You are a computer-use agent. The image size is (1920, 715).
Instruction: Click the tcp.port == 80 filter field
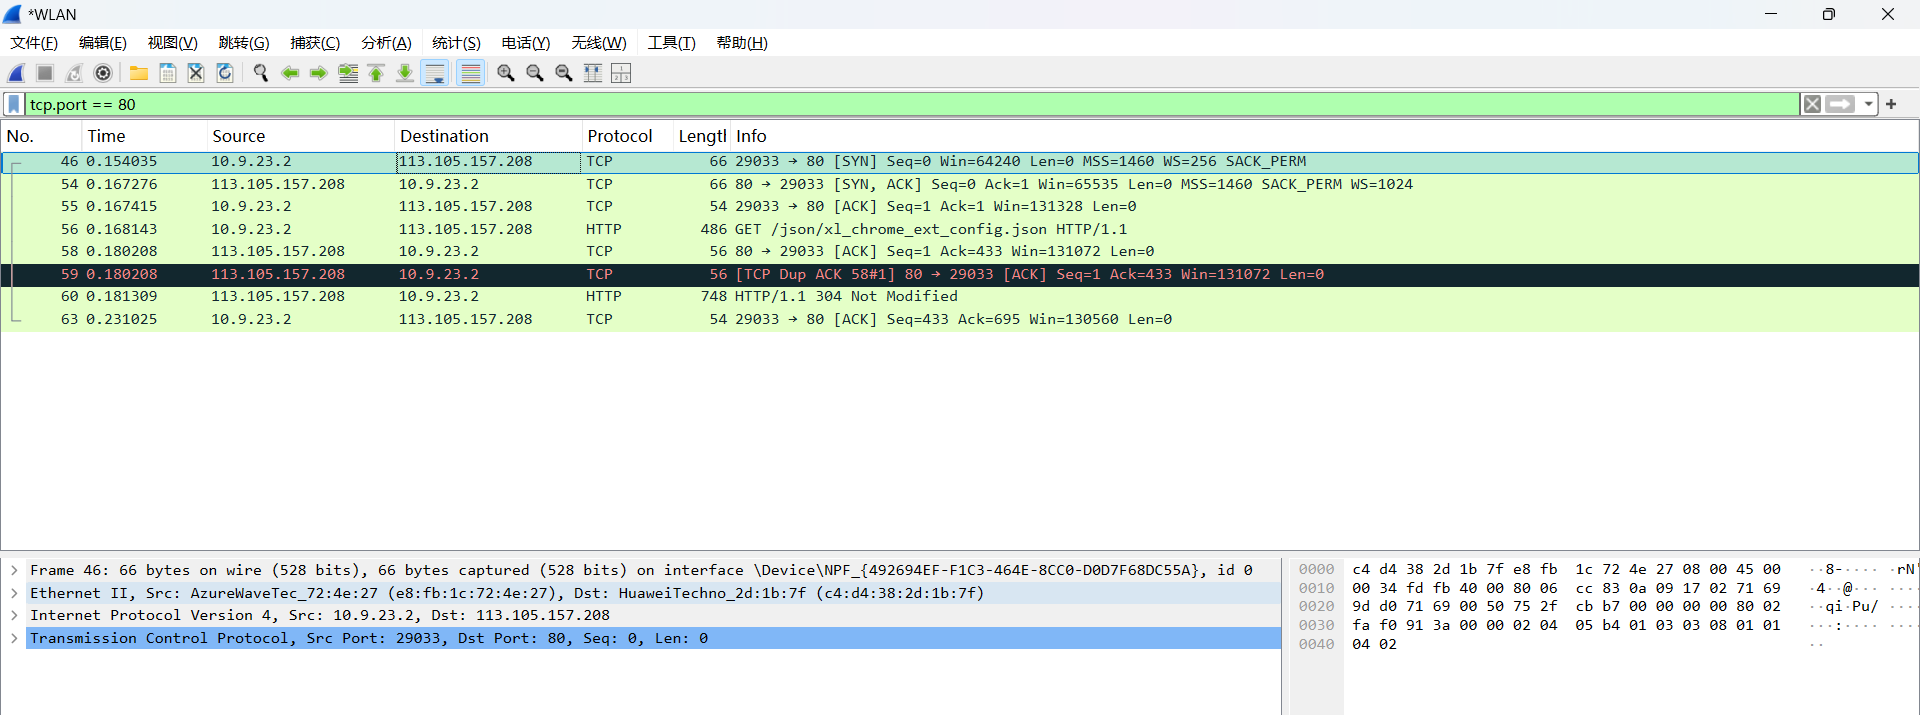(912, 104)
